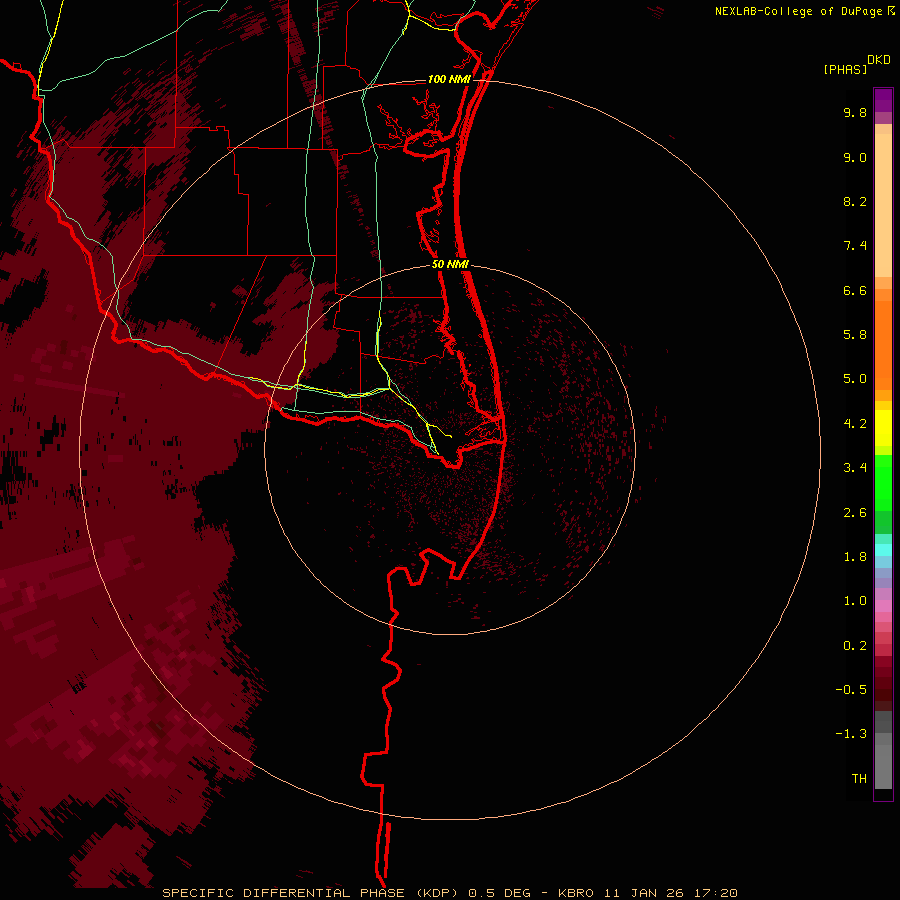Click the 4.2 legend value
Screen dimensions: 900x900
[855, 424]
